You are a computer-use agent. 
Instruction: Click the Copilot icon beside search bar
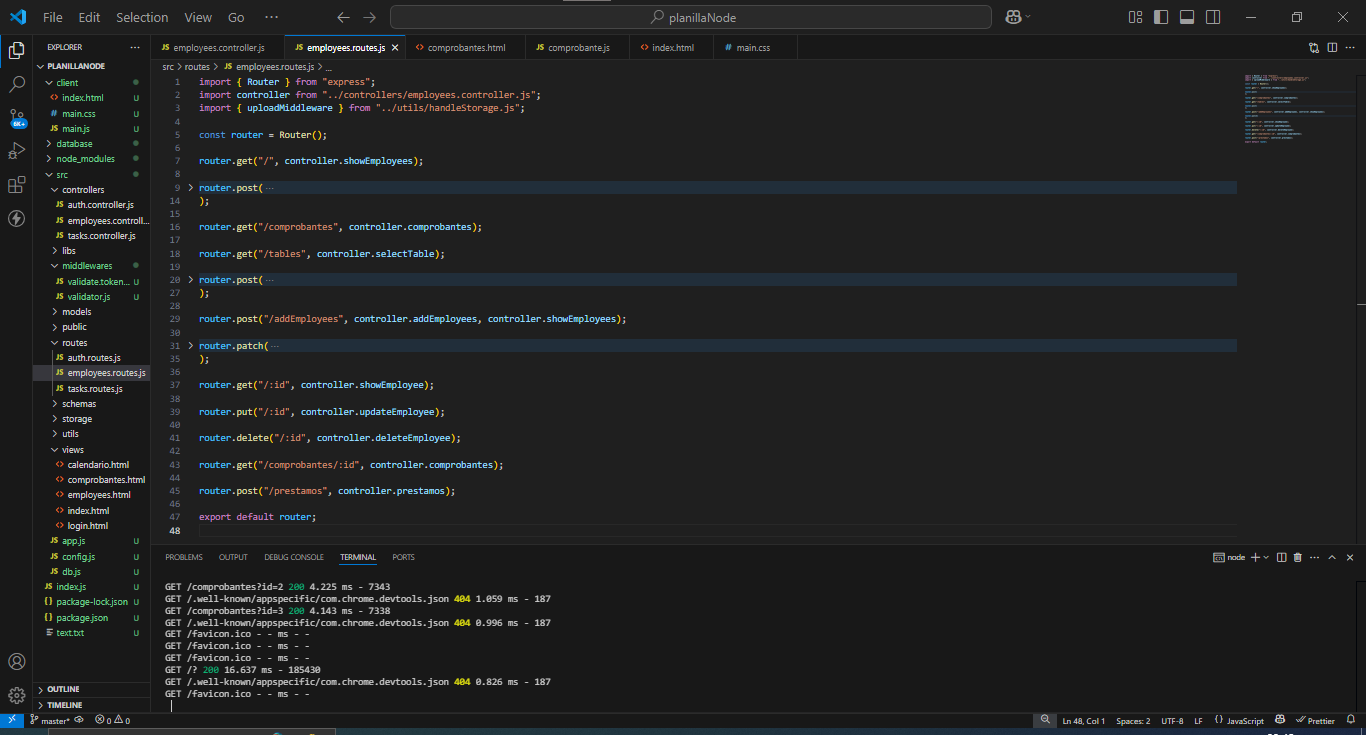tap(1013, 17)
